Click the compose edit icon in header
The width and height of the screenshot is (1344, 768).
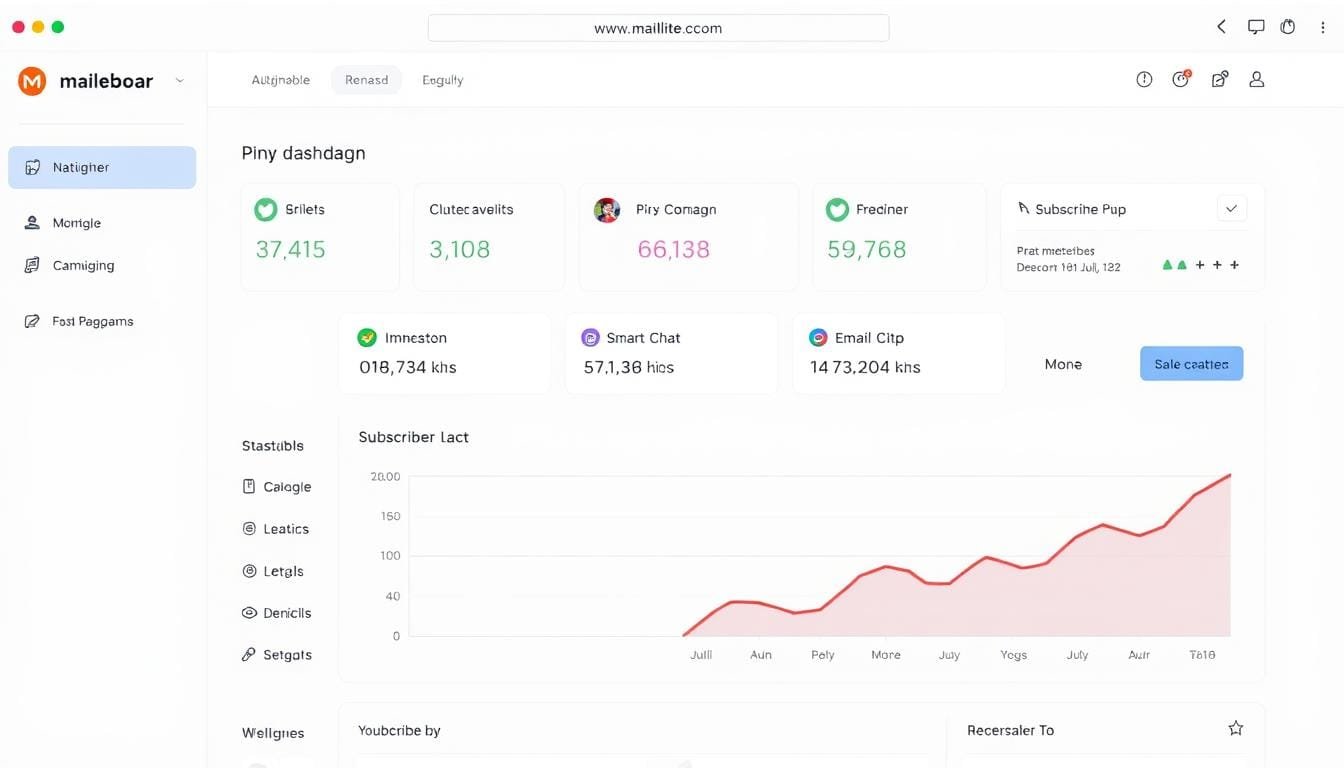coord(1219,79)
